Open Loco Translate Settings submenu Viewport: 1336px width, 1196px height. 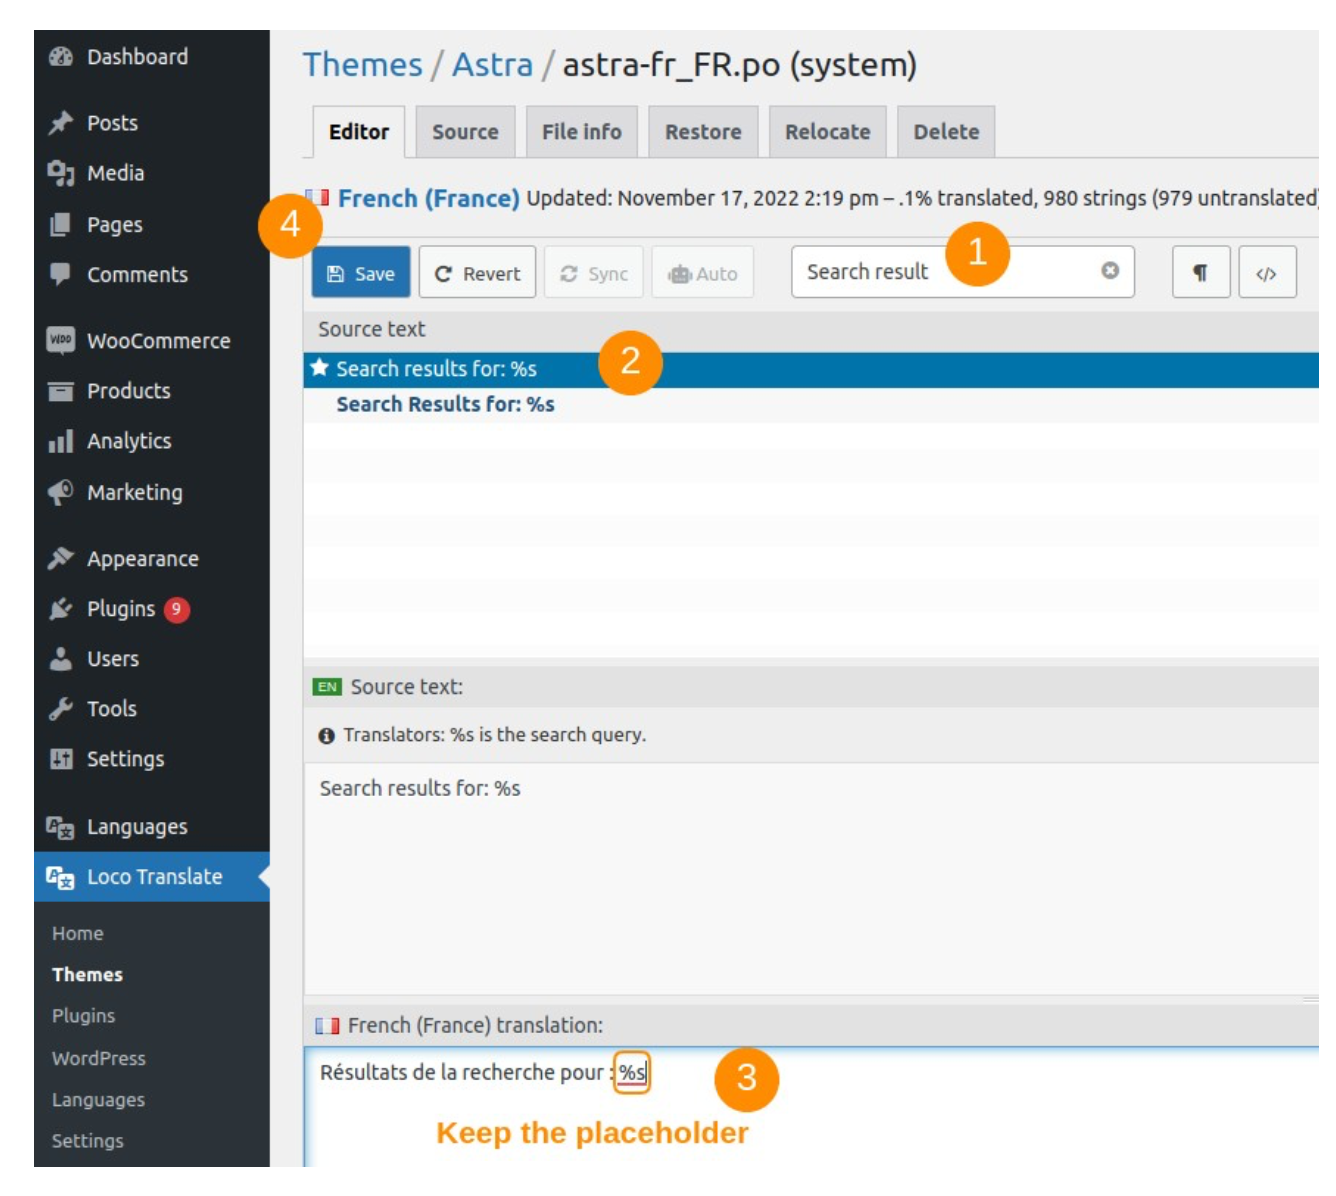click(x=88, y=1141)
